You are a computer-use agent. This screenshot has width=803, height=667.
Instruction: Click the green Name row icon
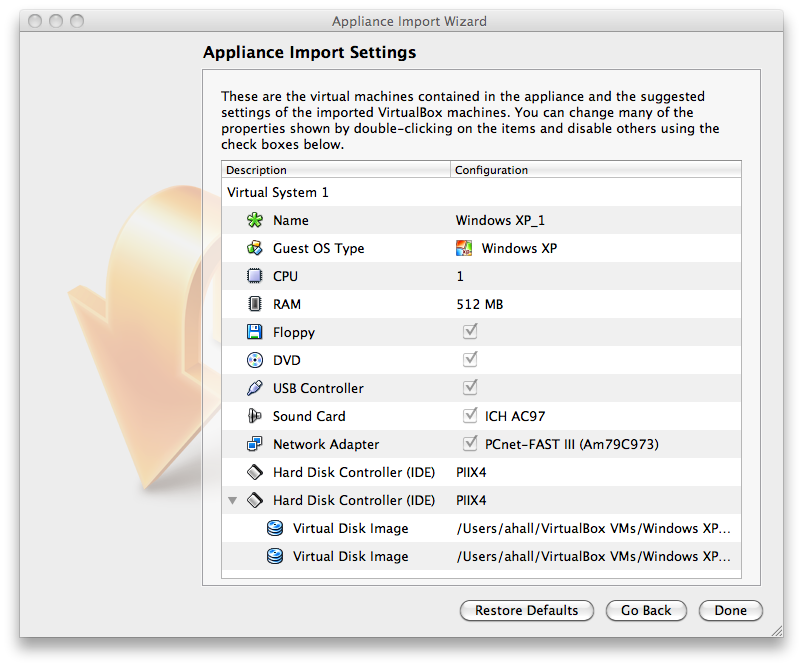254,220
